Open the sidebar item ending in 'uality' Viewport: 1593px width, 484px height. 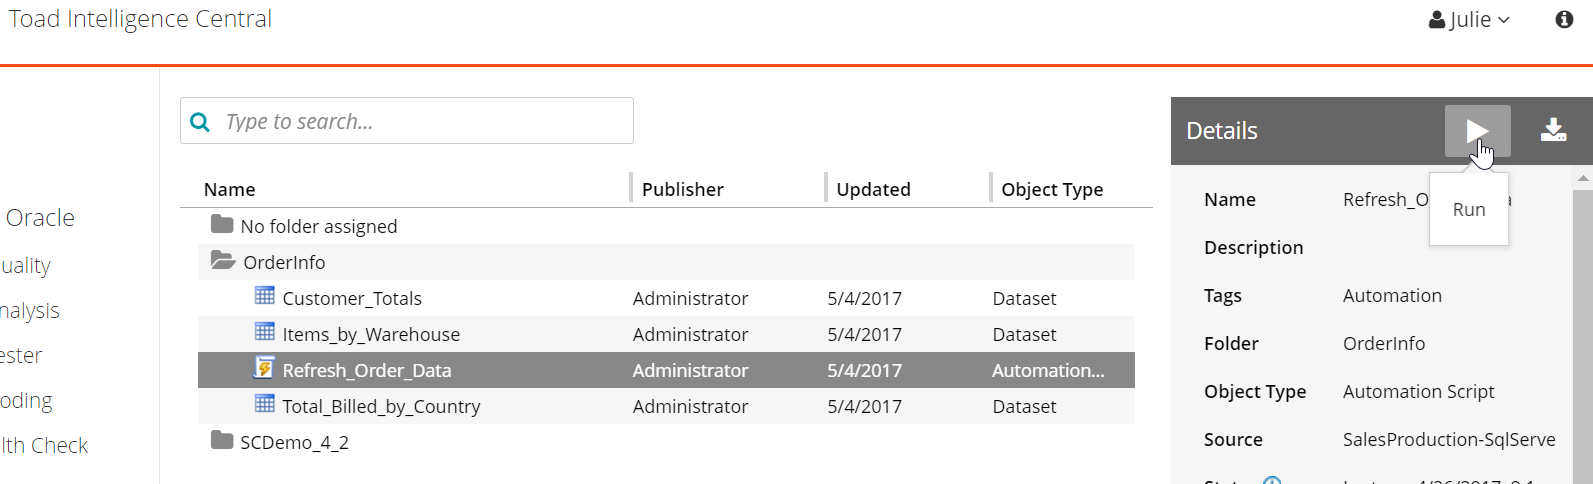[25, 266]
